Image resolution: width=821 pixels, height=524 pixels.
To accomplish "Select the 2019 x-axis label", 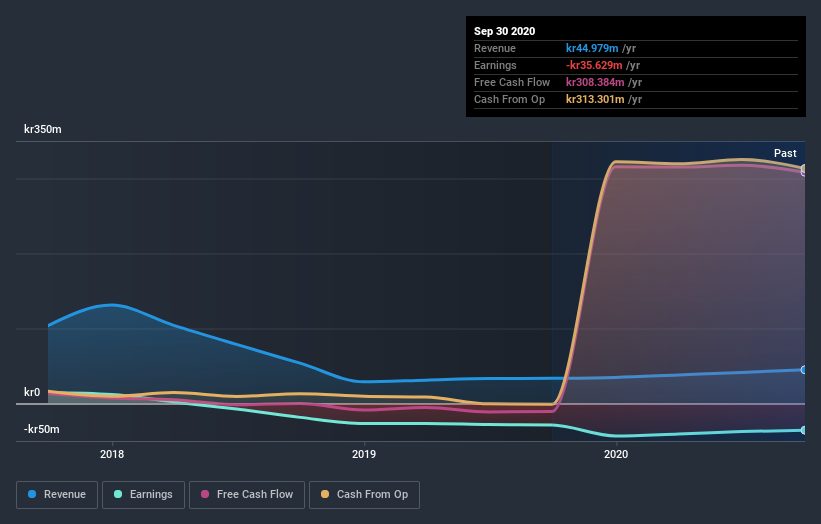I will tap(364, 454).
